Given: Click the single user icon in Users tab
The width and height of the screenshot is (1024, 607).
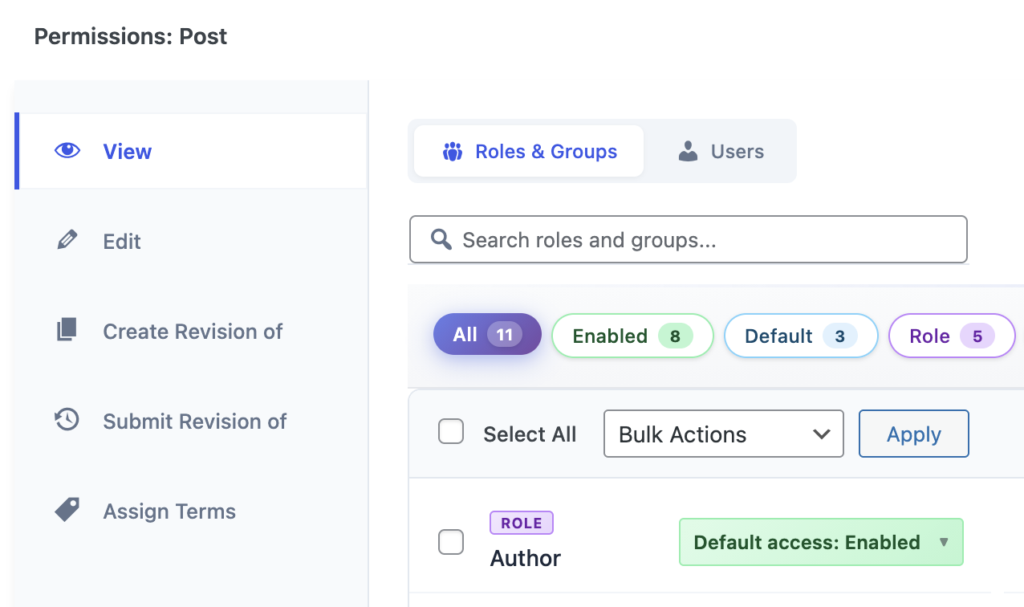Looking at the screenshot, I should pos(688,152).
